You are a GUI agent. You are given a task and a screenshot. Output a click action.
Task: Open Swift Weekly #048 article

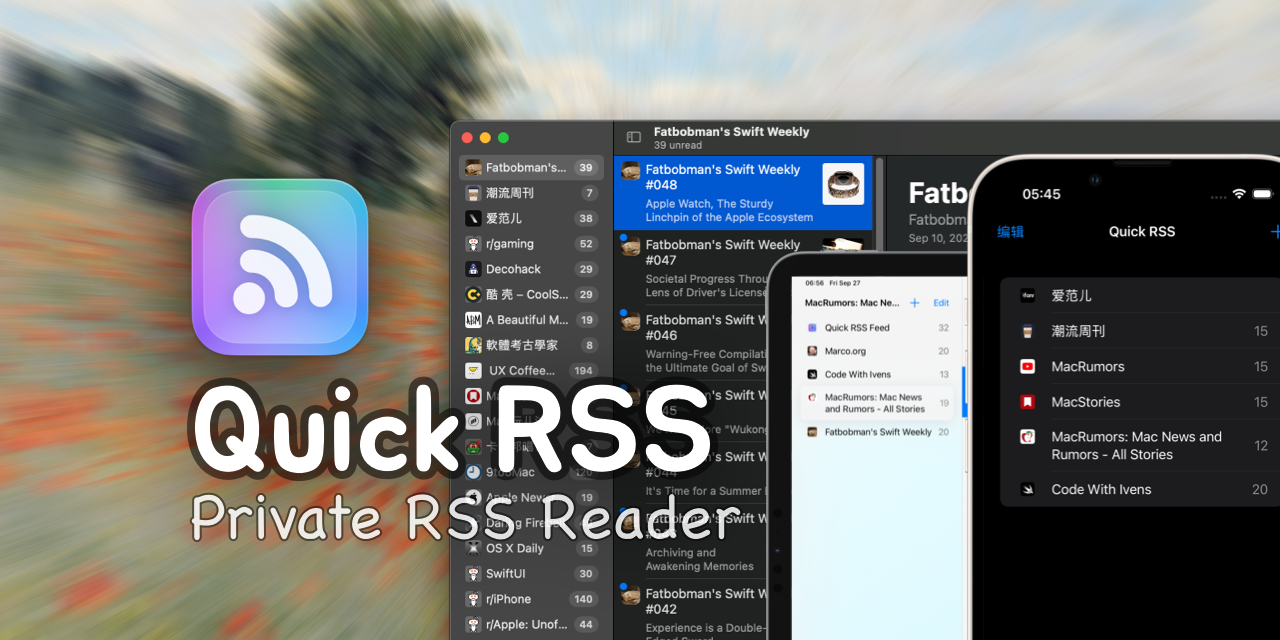[743, 192]
